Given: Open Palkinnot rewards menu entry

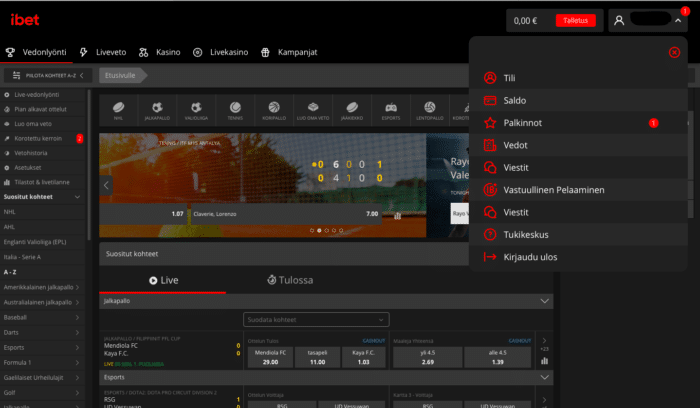Looking at the screenshot, I should click(578, 123).
